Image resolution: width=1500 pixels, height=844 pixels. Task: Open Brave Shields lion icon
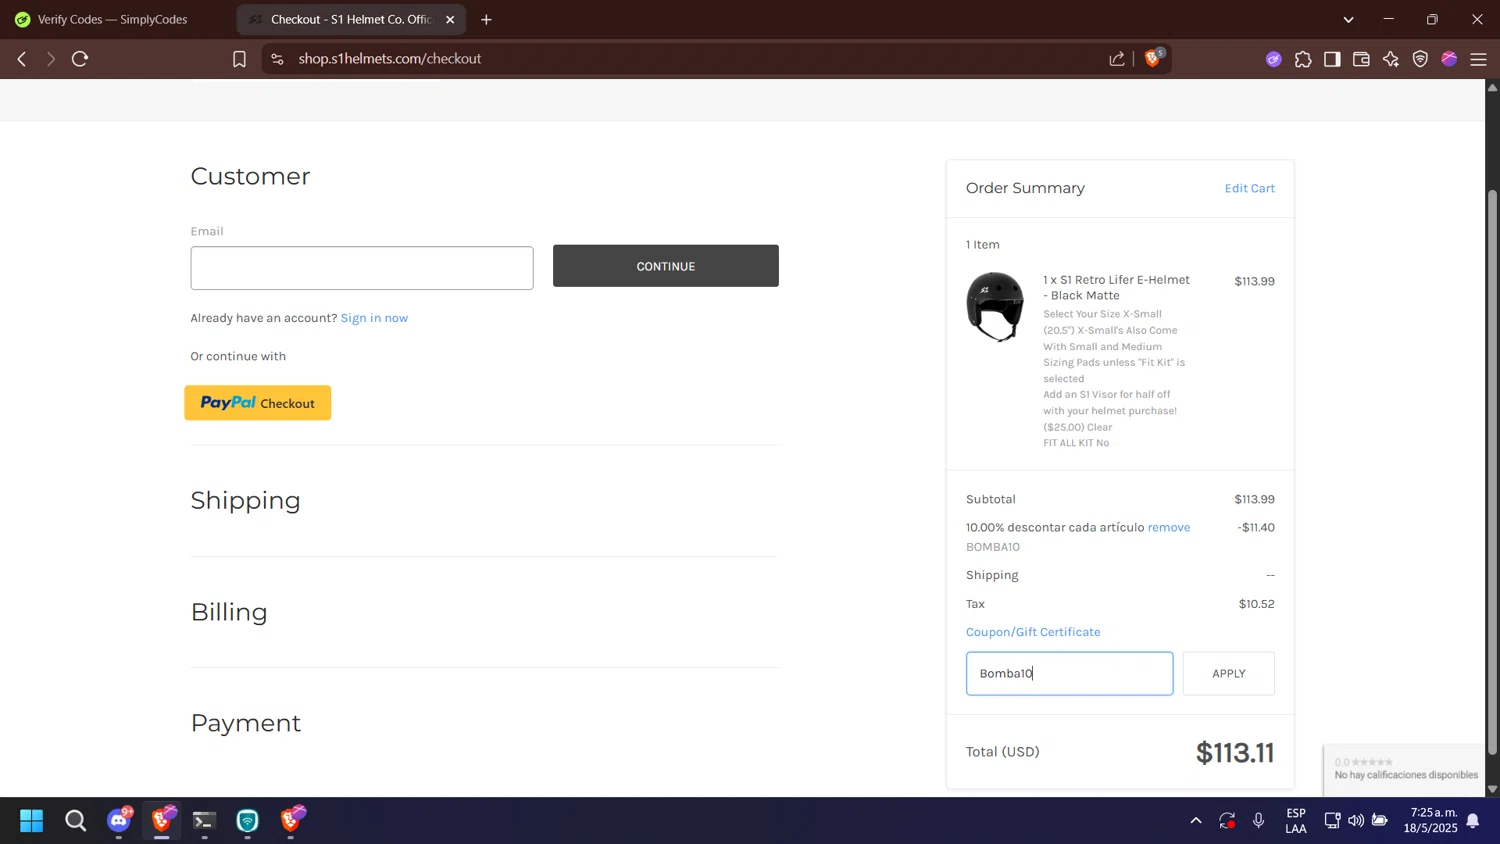(x=1153, y=58)
